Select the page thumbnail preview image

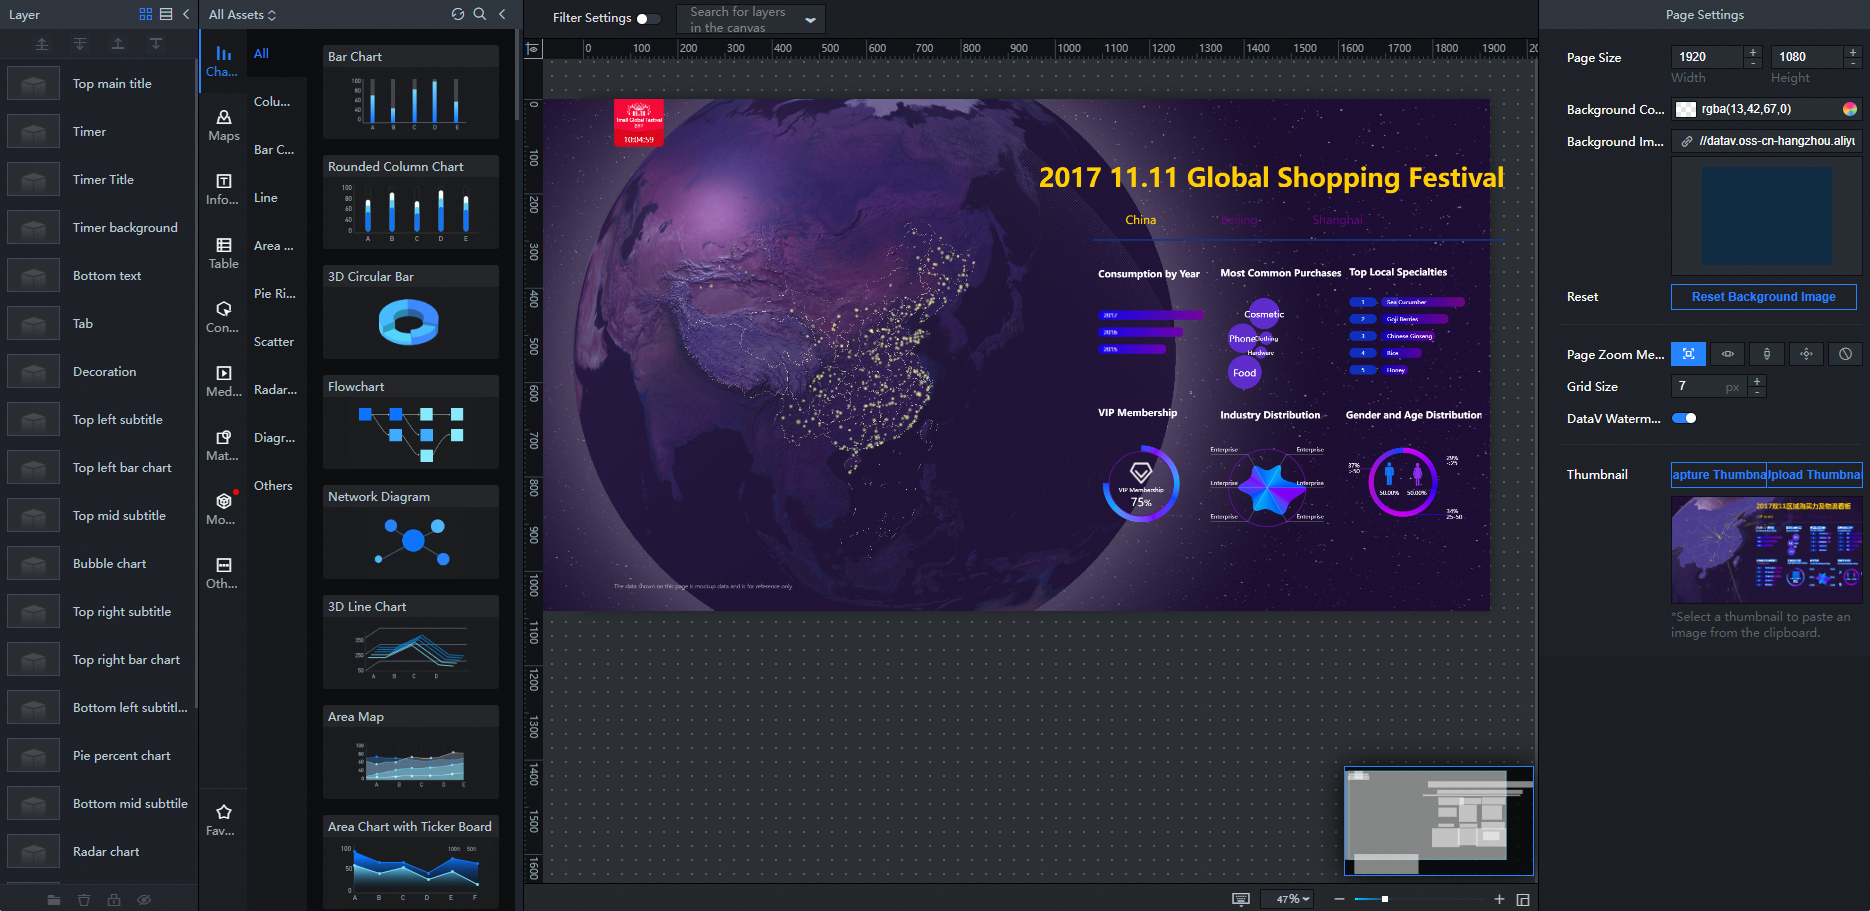[x=1767, y=549]
